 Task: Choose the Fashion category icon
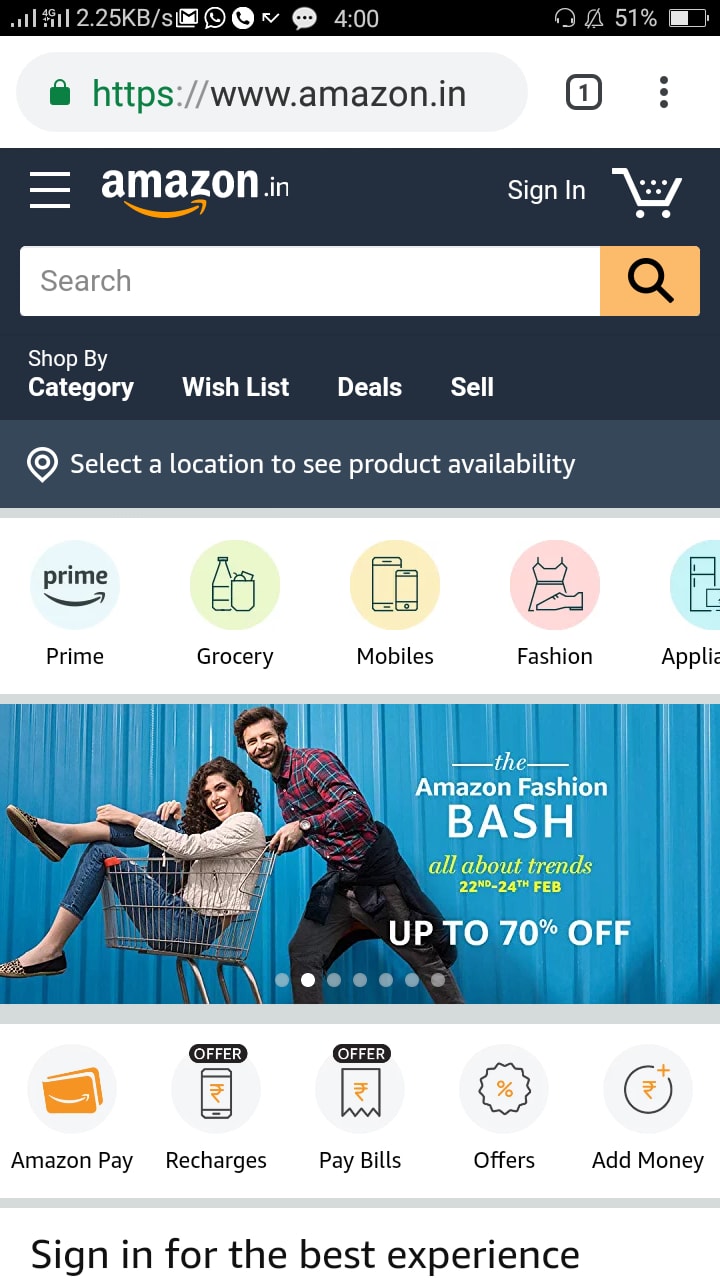(x=555, y=585)
